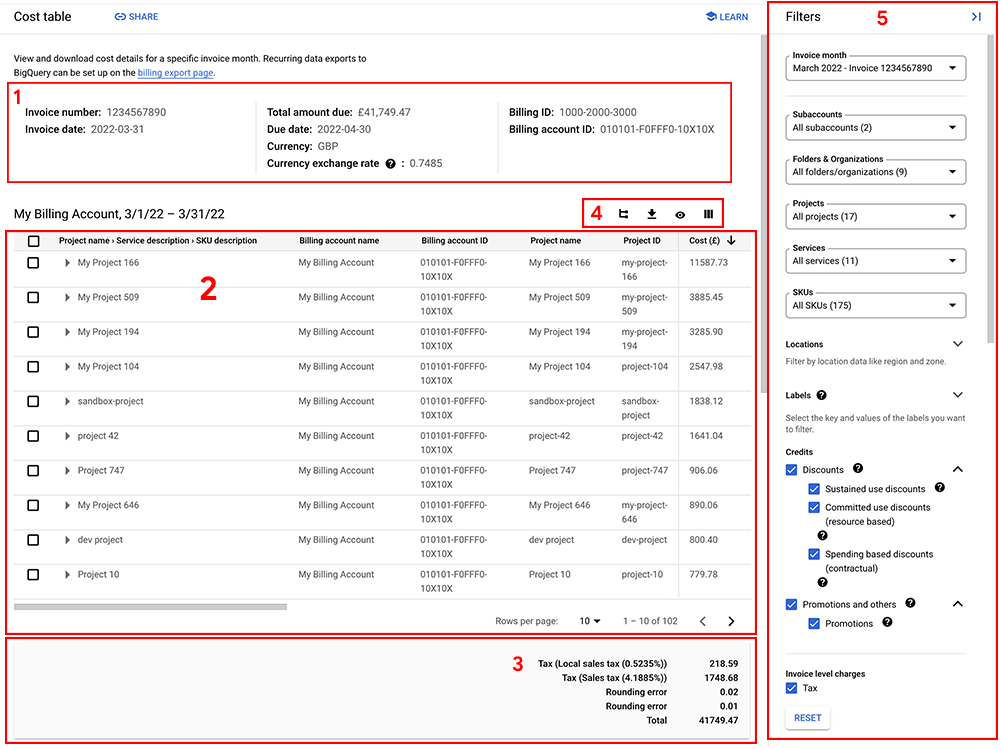Click the help icon beside Labels
The width and height of the screenshot is (1000, 749).
pyautogui.click(x=821, y=396)
